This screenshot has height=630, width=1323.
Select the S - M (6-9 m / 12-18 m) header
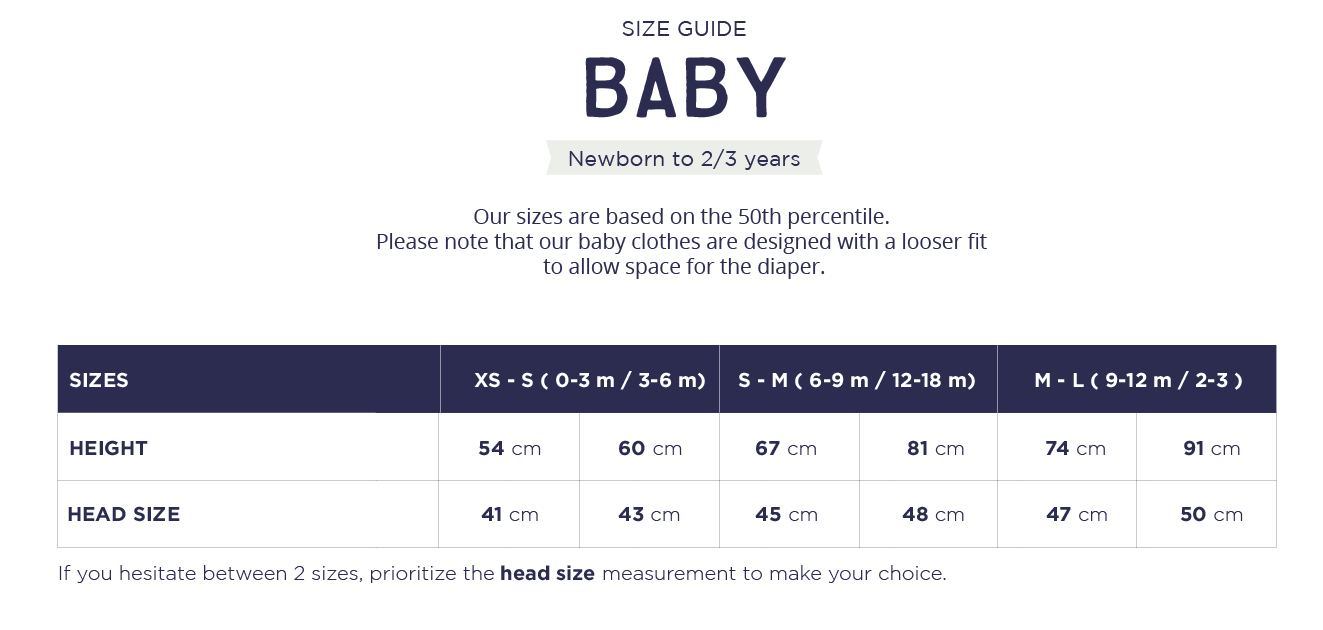[x=858, y=379]
